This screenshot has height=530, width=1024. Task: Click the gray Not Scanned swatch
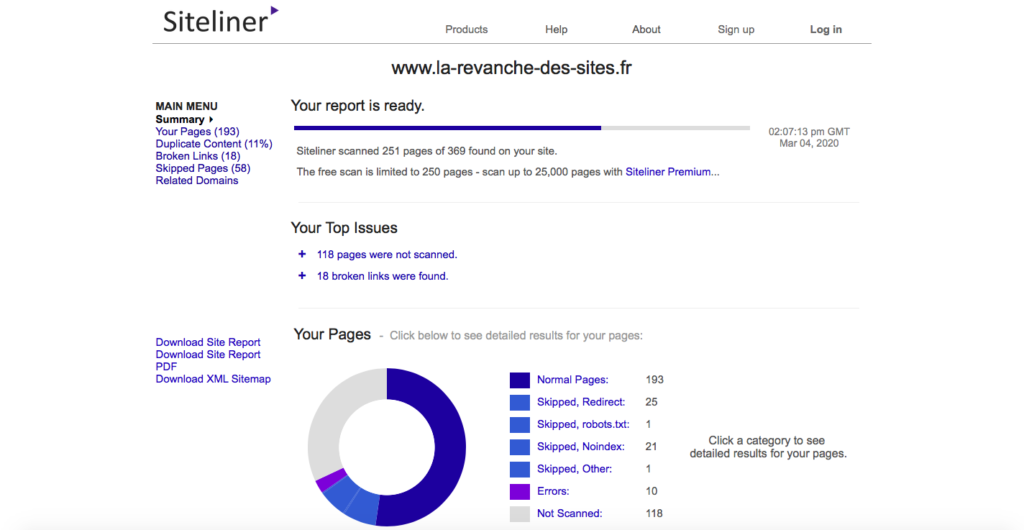(x=520, y=513)
